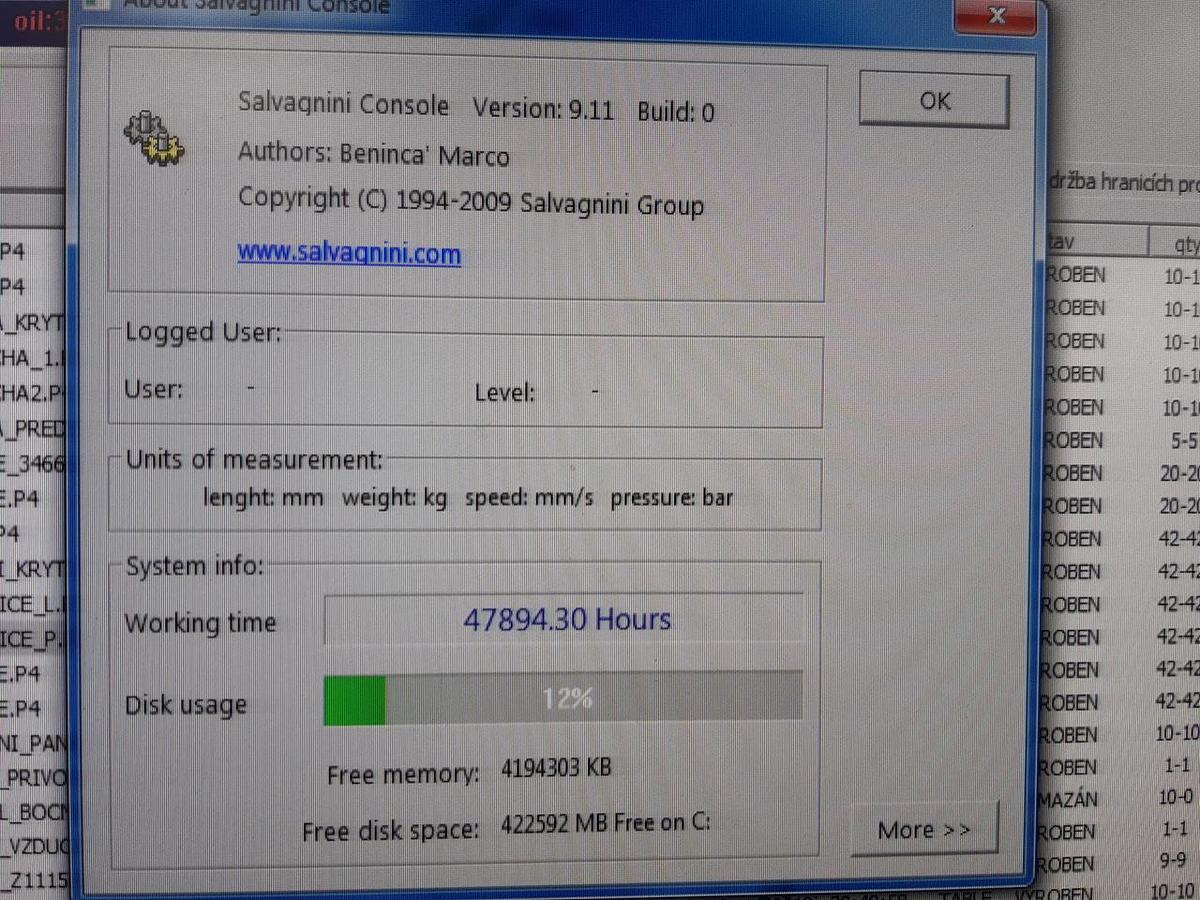Select the "ICE_P." row in background list
The image size is (1200, 900).
coord(32,637)
